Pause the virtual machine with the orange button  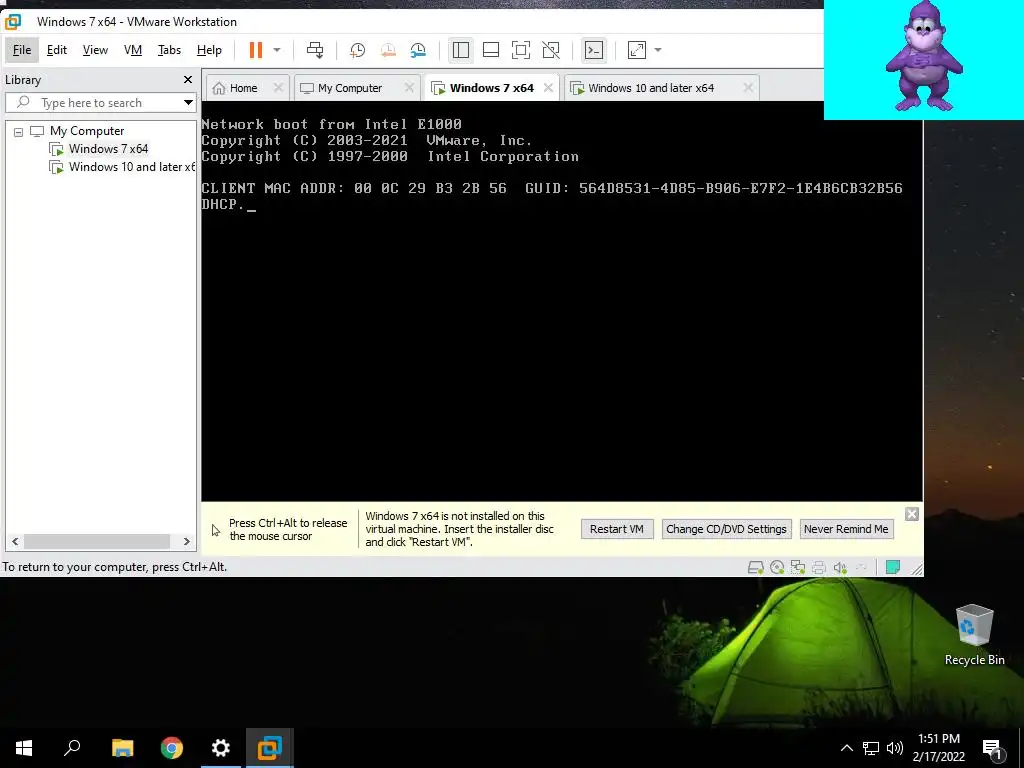[255, 50]
